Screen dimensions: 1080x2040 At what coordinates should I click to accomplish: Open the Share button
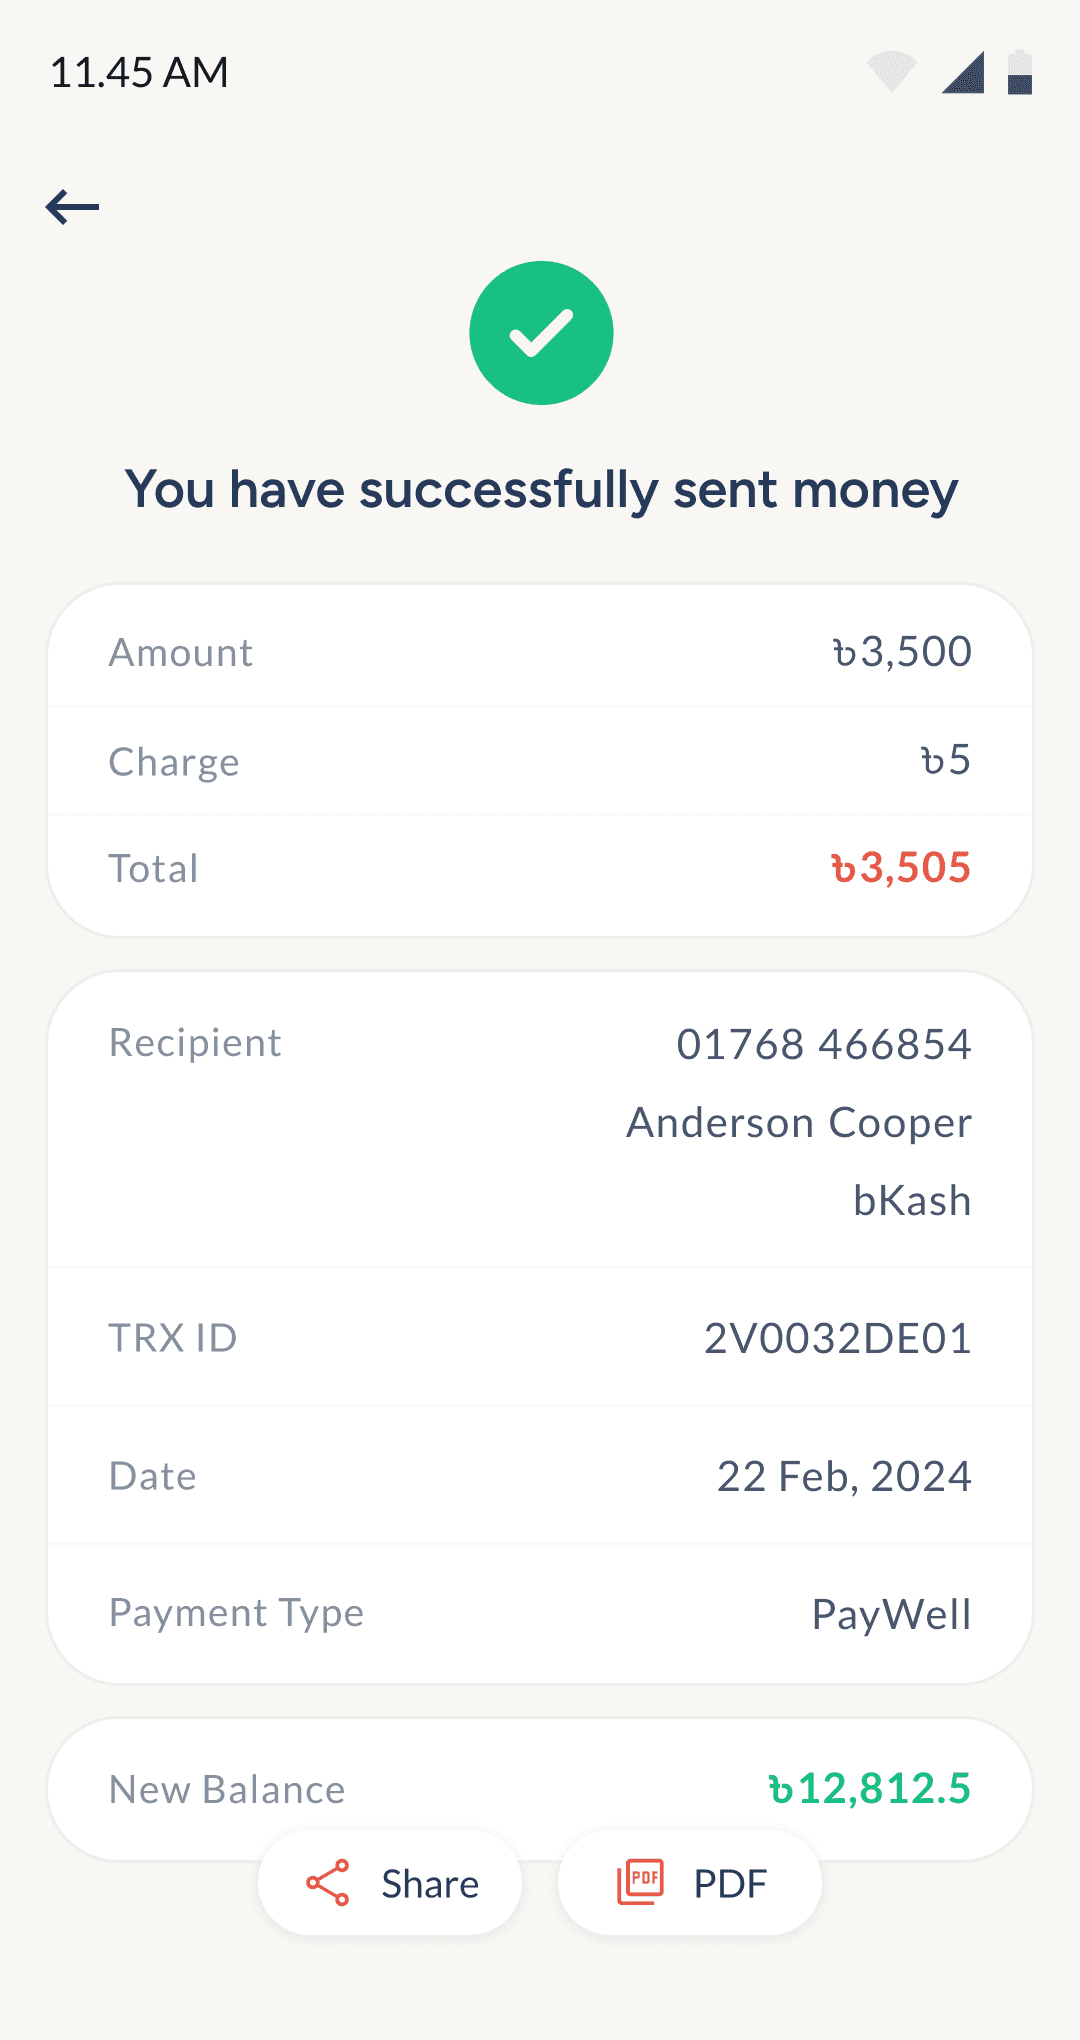click(x=390, y=1883)
